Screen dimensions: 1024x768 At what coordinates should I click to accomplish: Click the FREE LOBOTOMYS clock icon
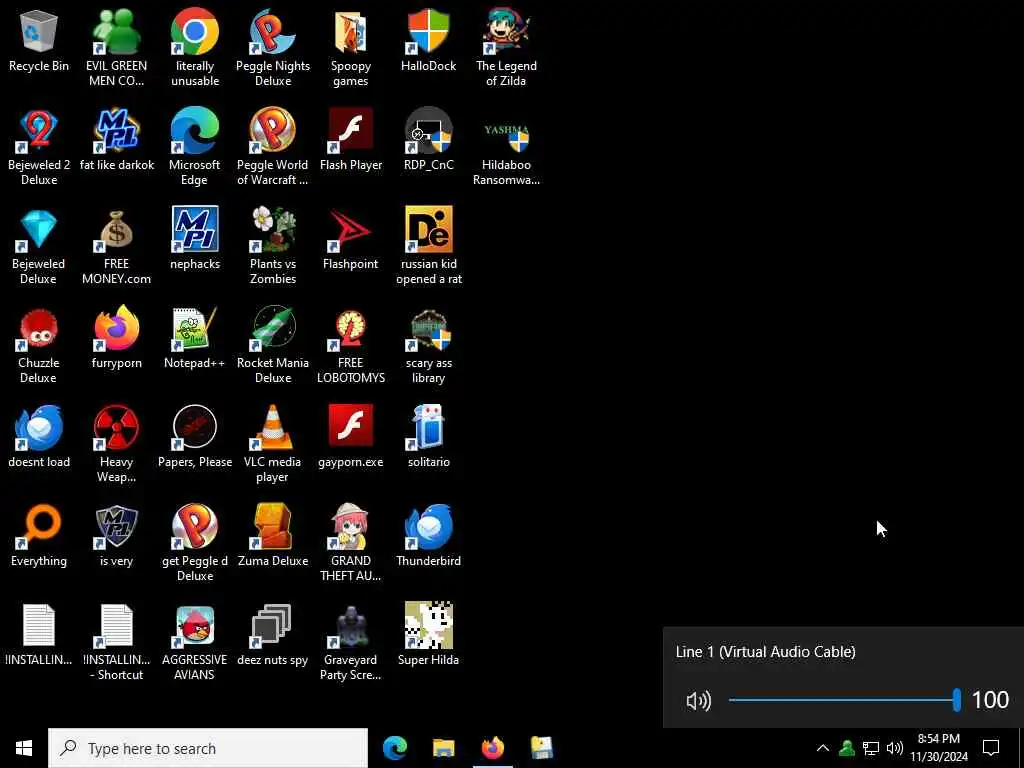coord(351,345)
